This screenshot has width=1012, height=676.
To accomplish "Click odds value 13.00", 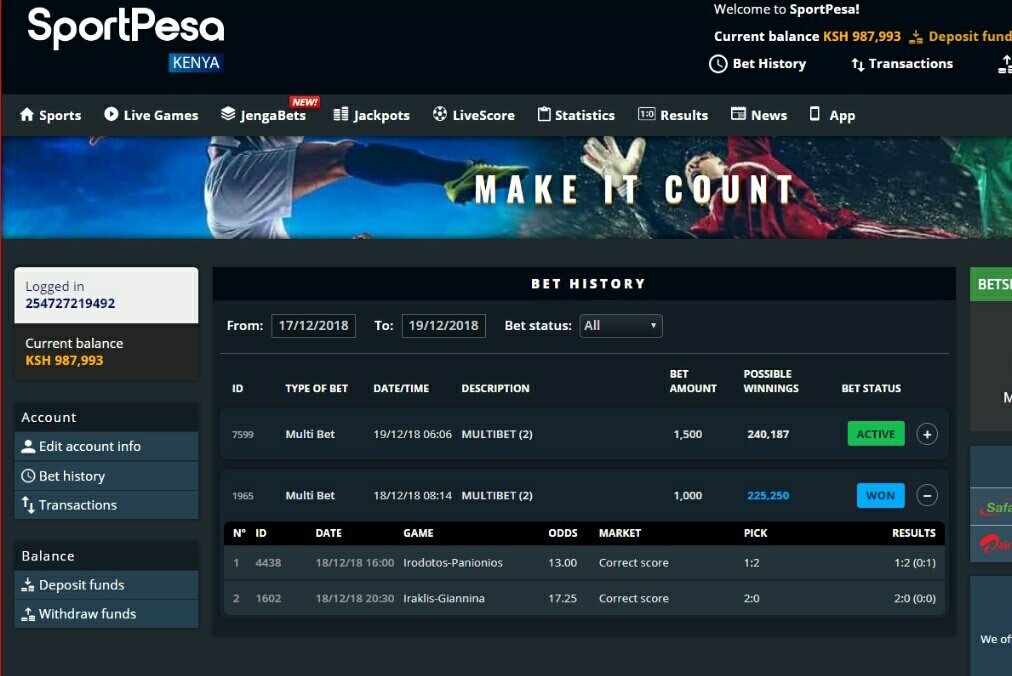I will (x=562, y=562).
